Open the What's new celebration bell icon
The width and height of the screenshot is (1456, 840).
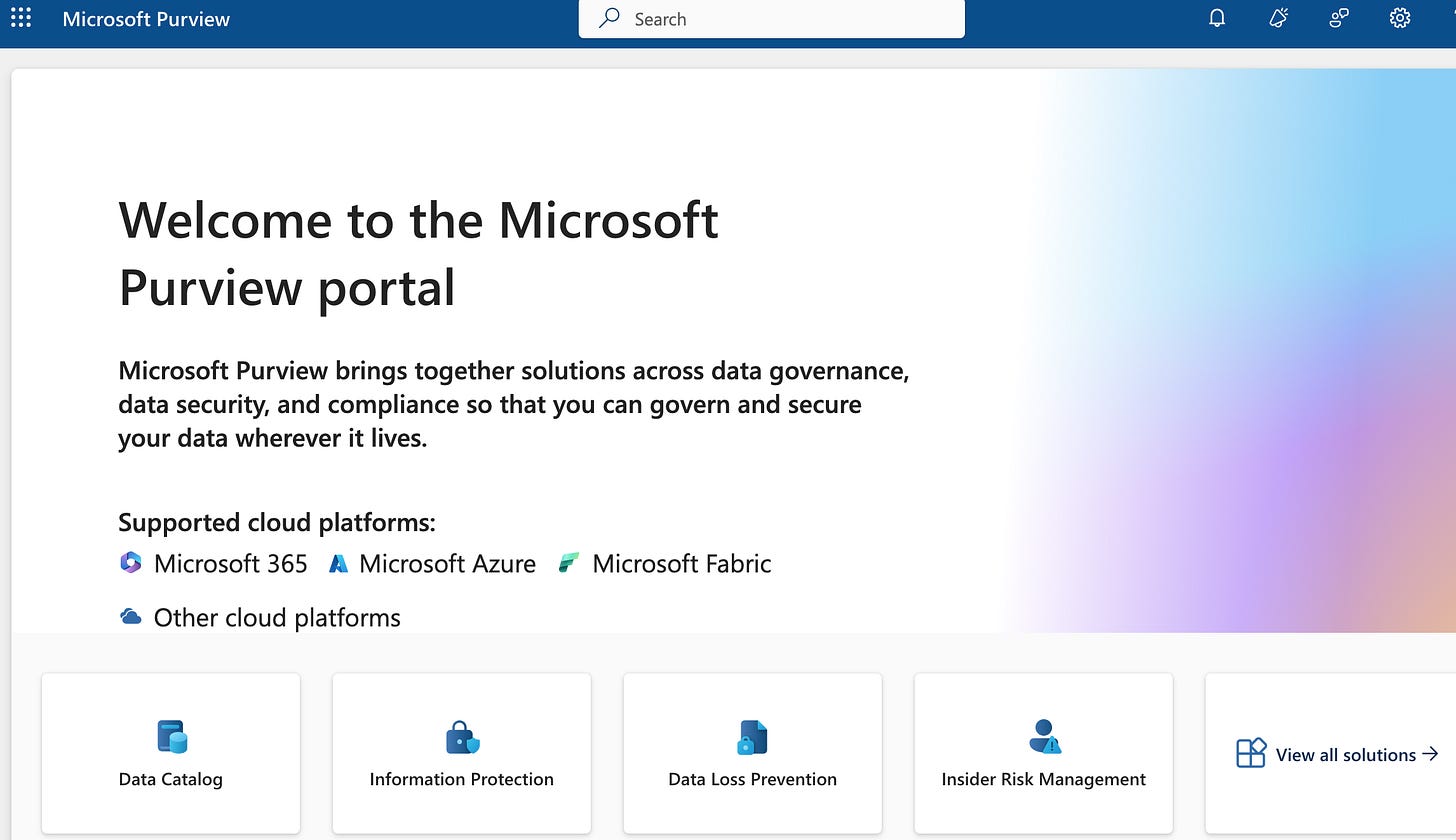pos(1278,18)
